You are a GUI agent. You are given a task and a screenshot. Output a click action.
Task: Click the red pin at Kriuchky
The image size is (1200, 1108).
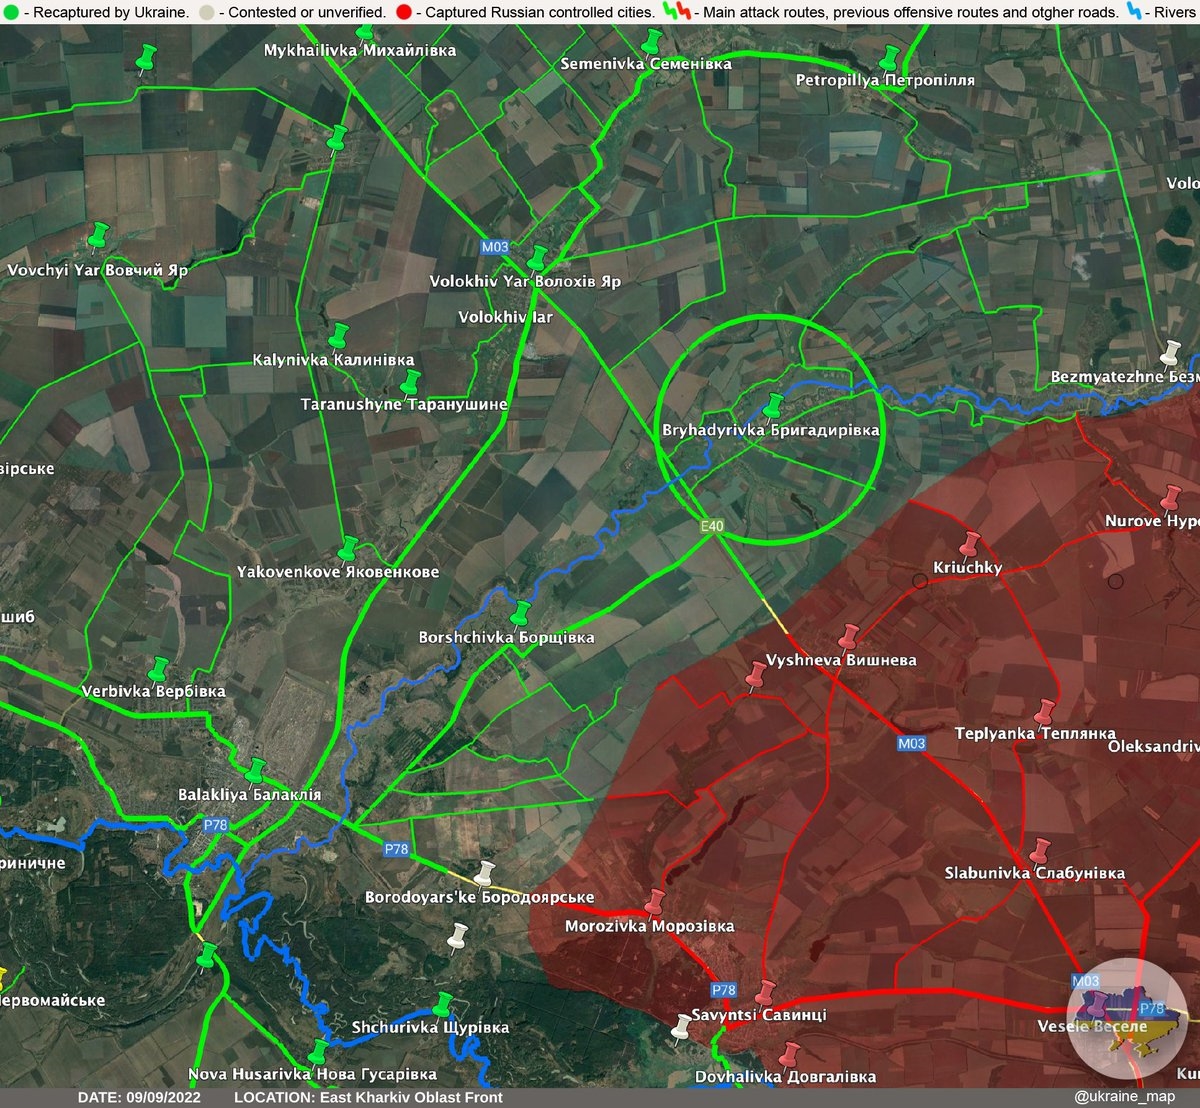968,544
